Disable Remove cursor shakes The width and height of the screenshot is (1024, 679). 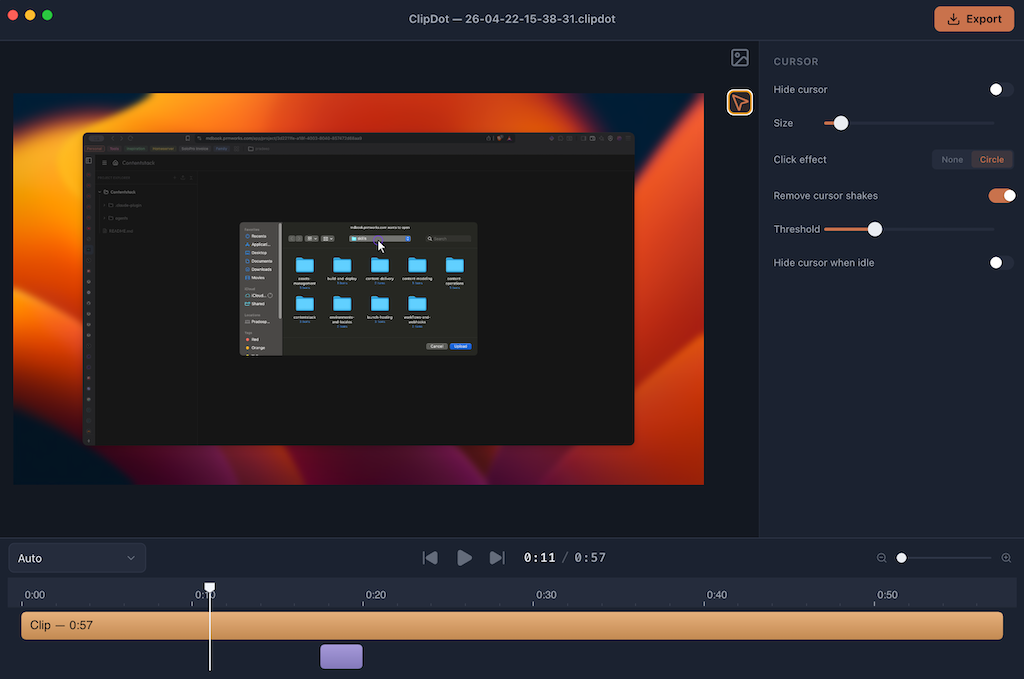coord(1001,196)
